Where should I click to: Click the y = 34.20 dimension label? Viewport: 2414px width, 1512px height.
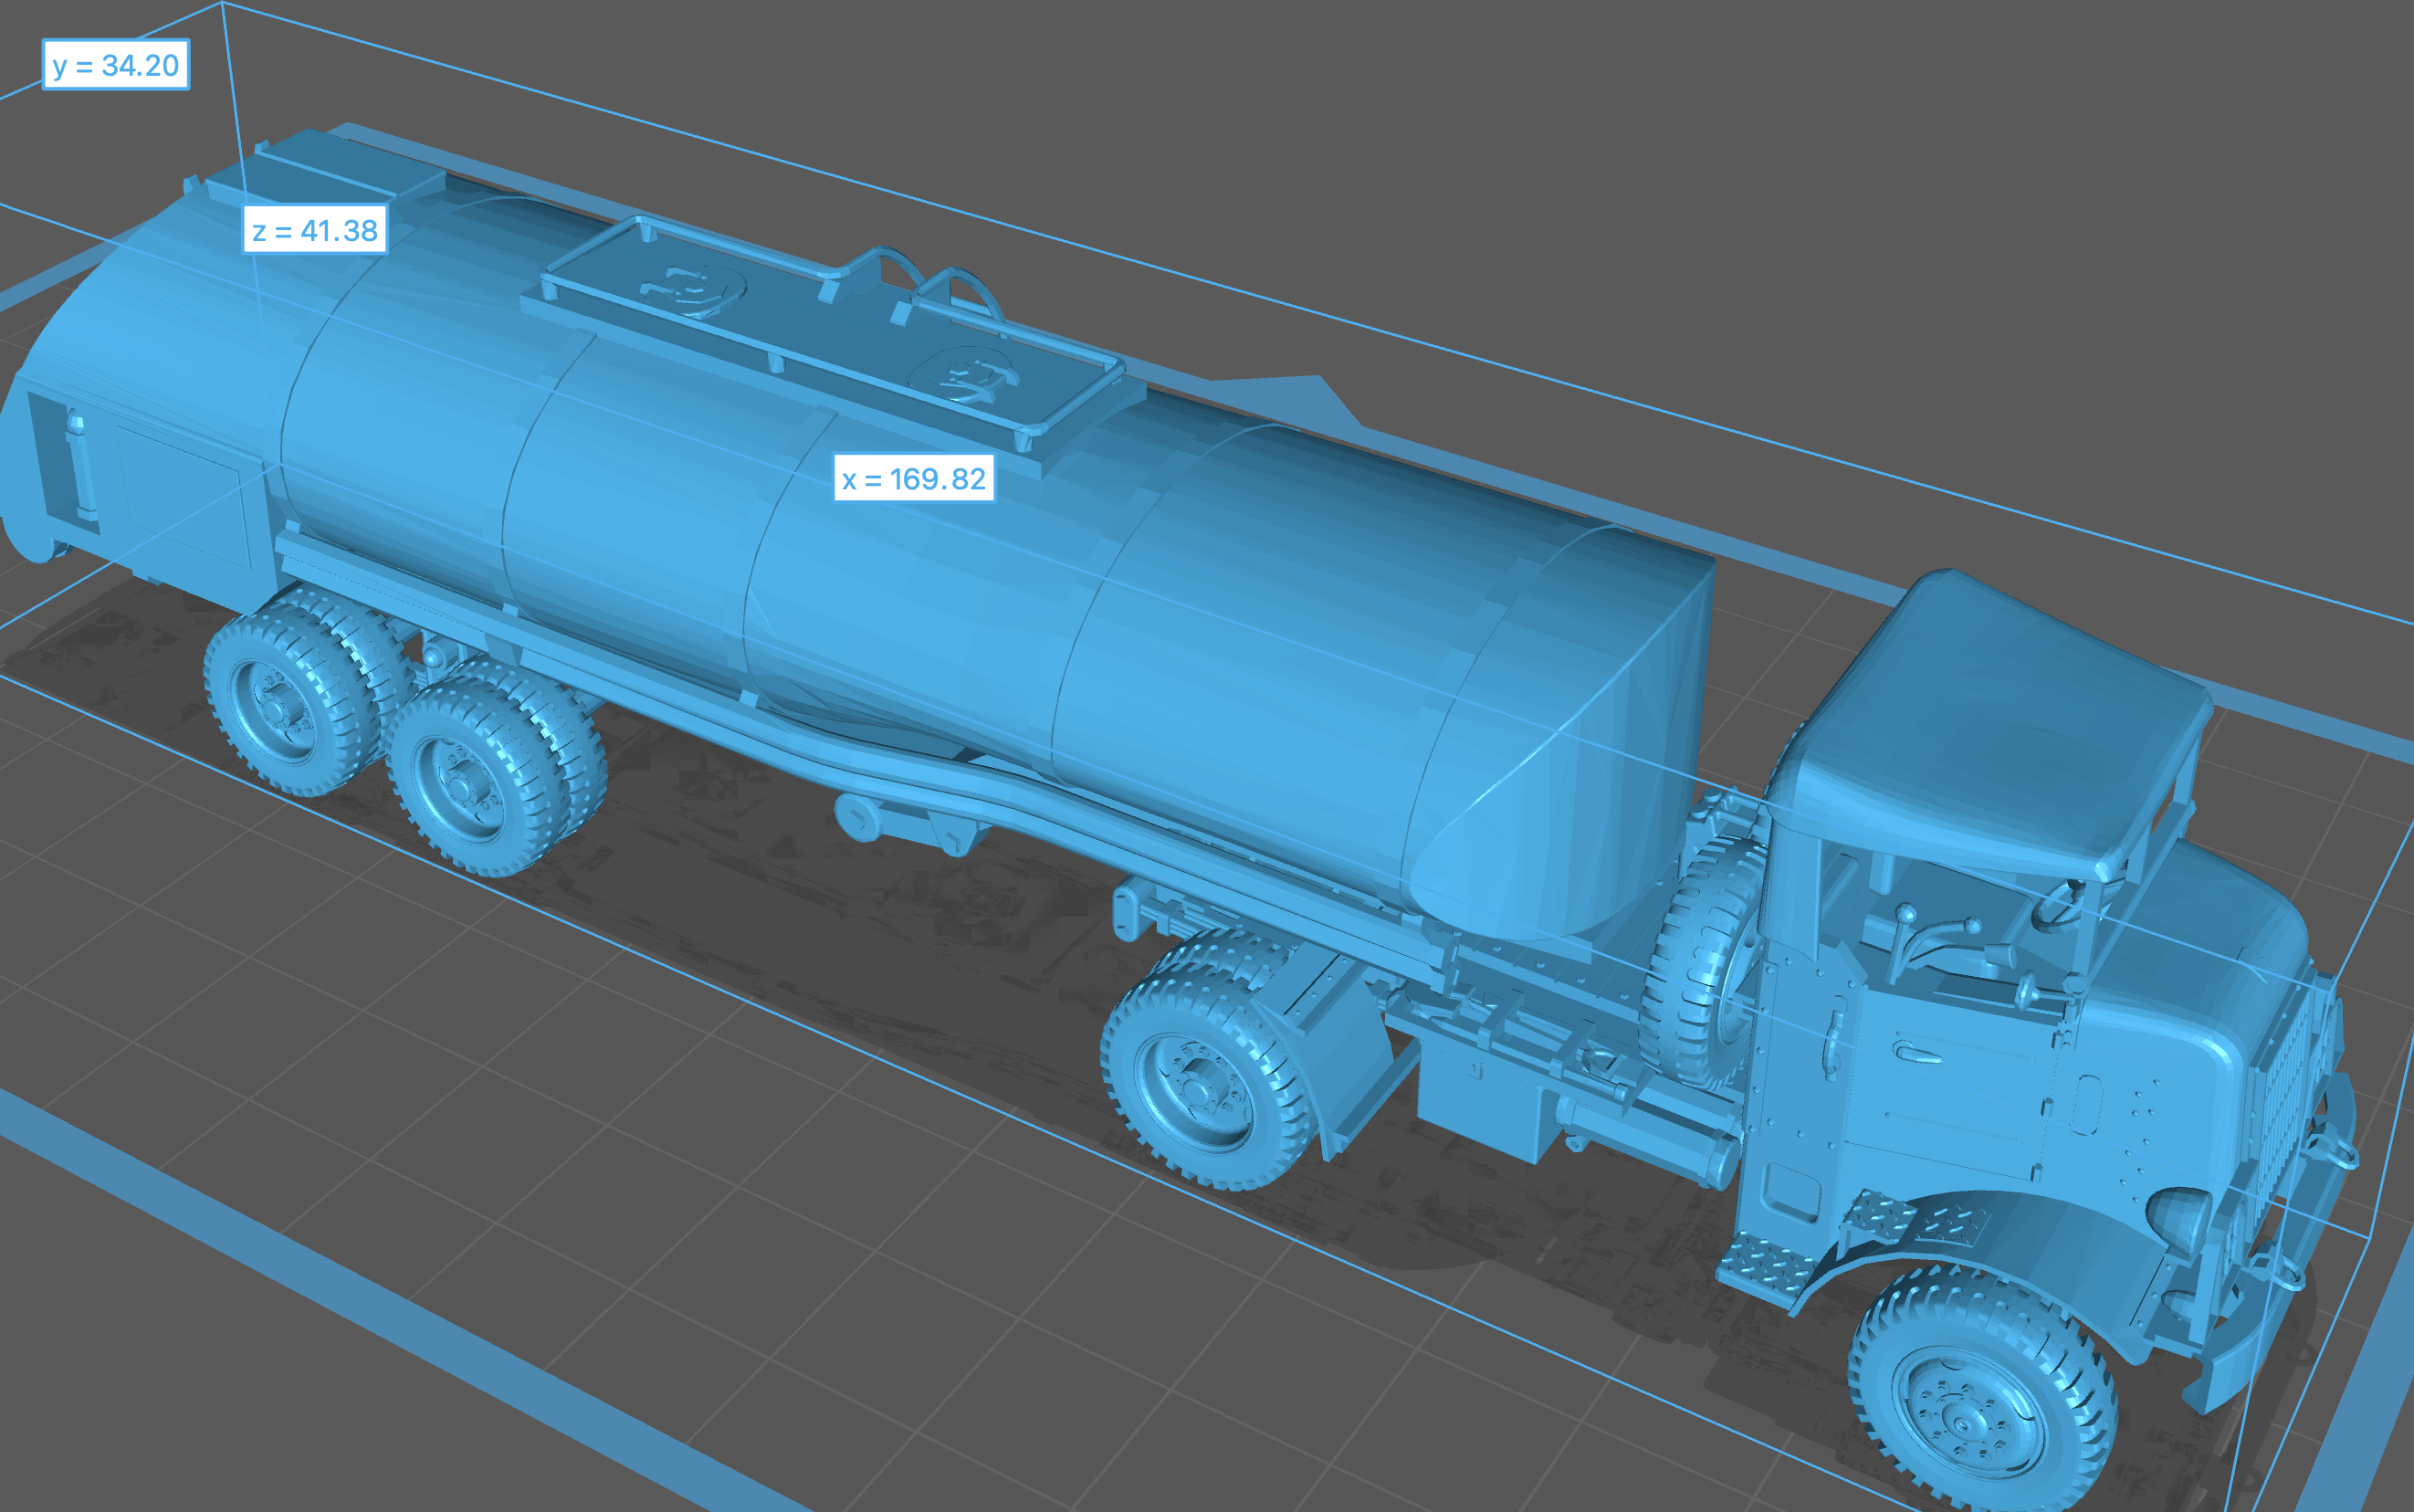115,66
